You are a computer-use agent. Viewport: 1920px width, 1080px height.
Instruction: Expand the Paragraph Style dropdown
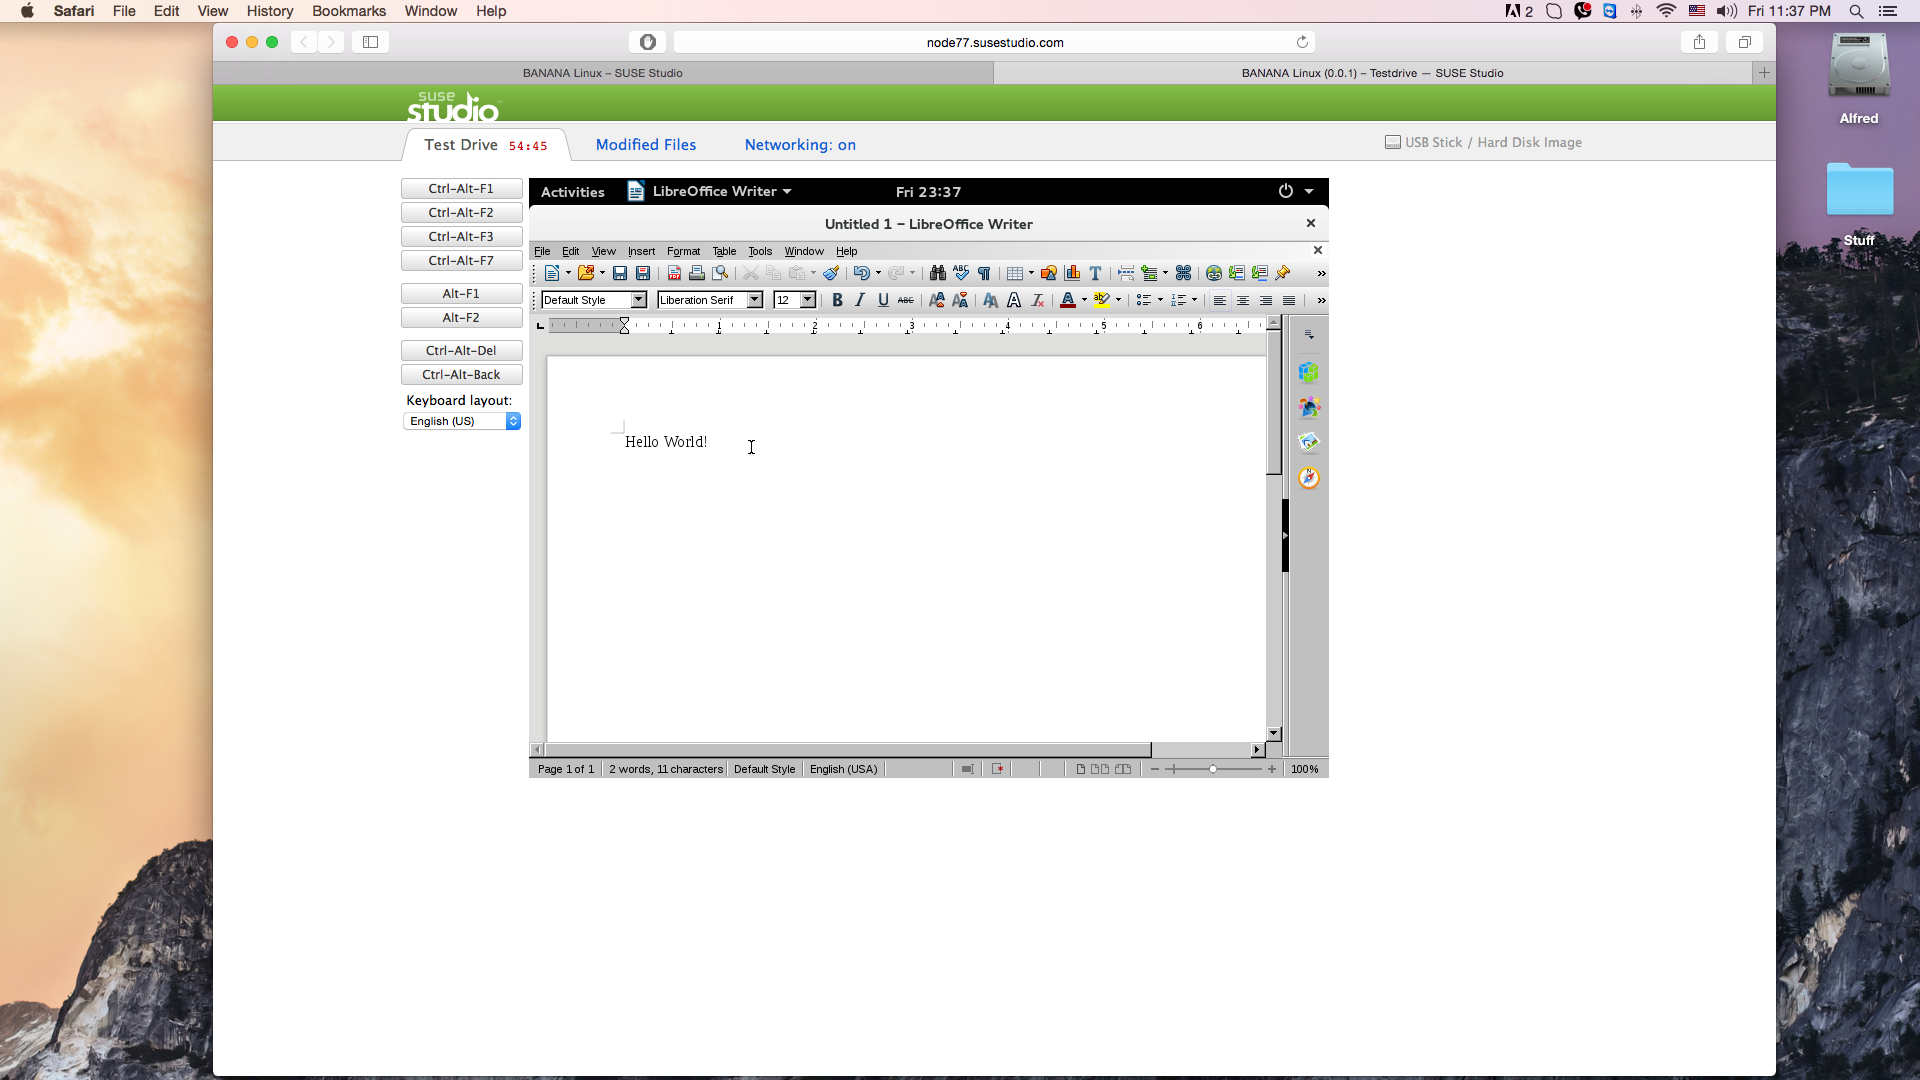(x=640, y=301)
